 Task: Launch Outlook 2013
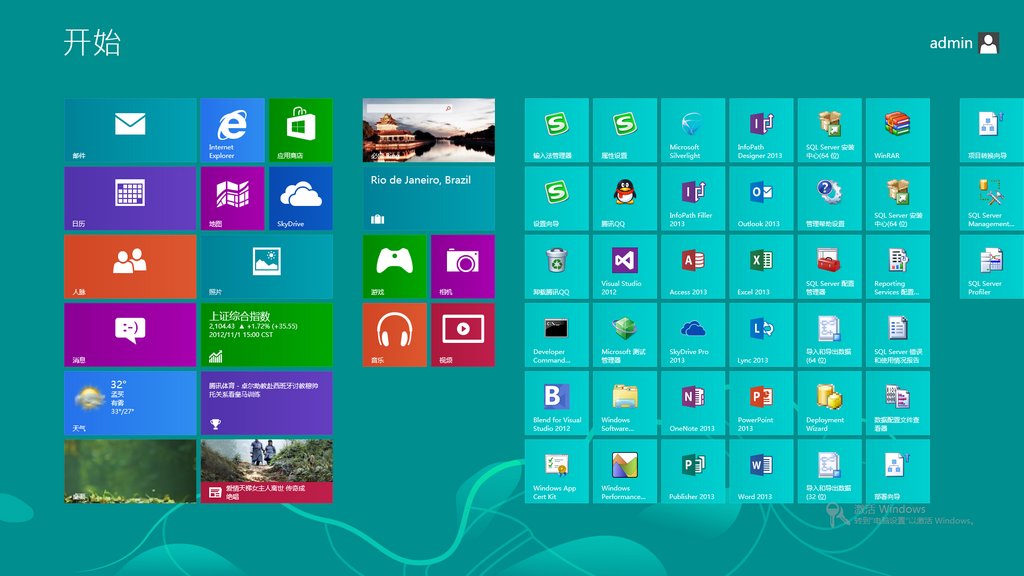coord(761,198)
